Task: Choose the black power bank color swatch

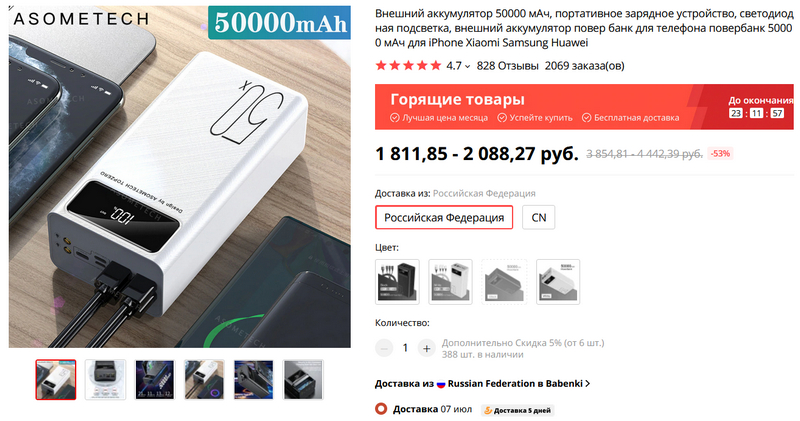Action: [397, 282]
